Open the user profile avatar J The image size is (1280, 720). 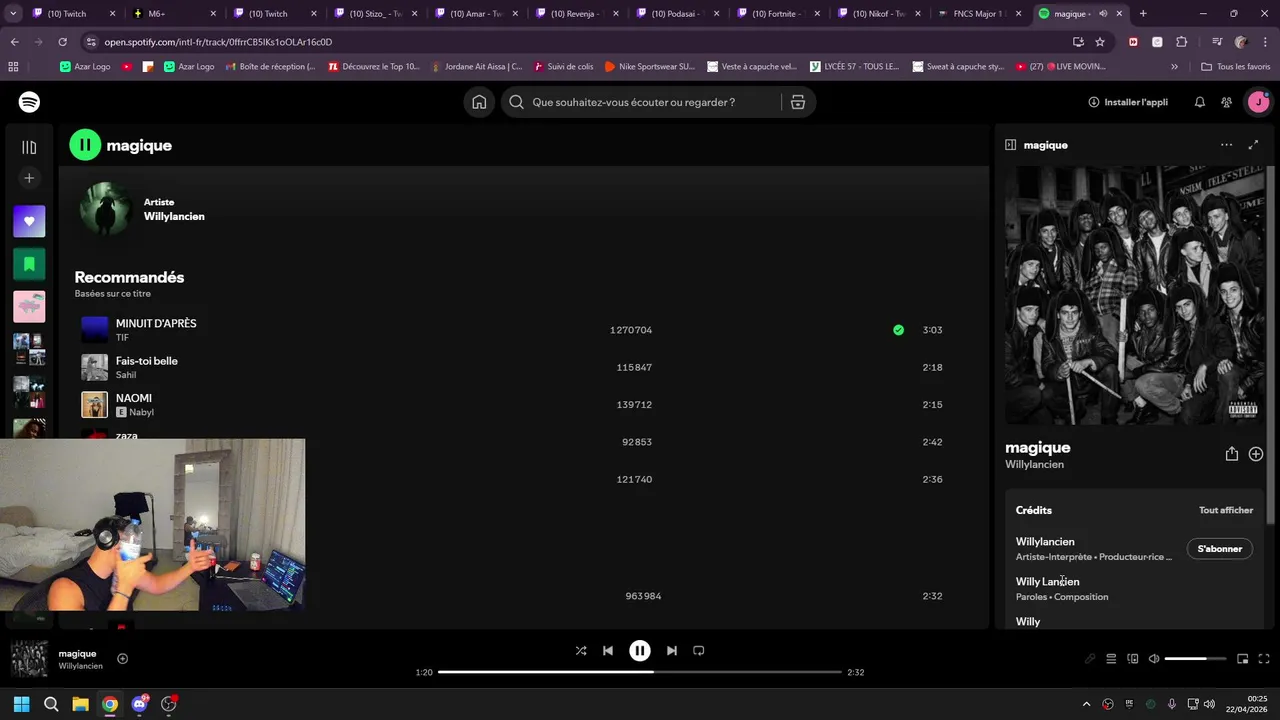[x=1258, y=102]
